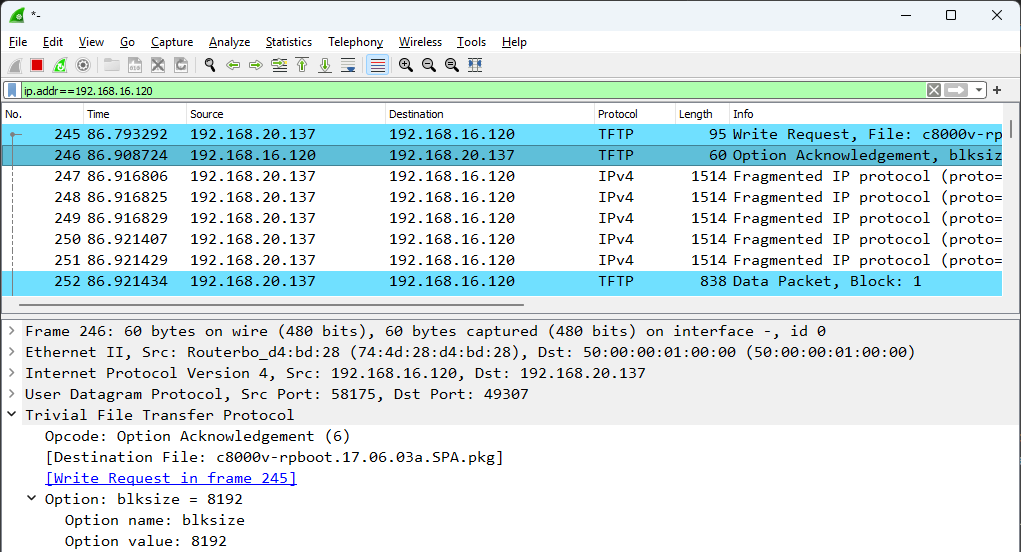
Task: Jump to the first packet icon
Action: coord(302,65)
